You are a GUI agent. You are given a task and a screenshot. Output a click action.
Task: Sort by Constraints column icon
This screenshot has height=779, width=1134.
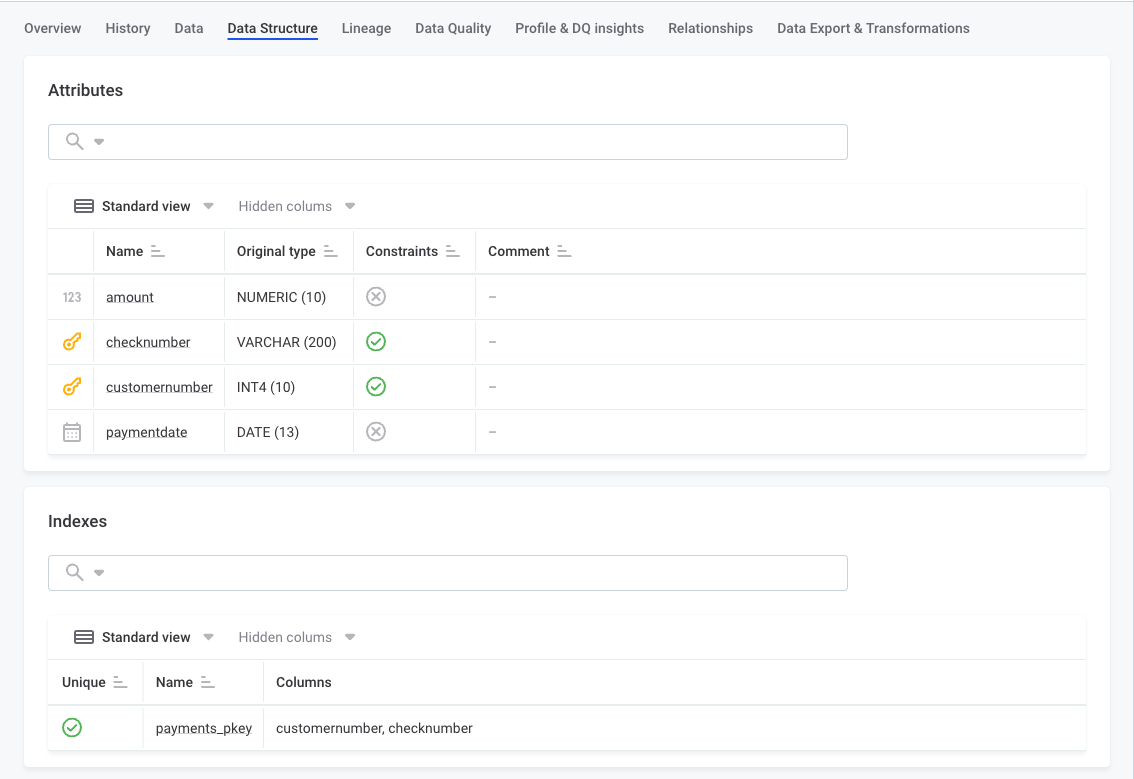453,251
